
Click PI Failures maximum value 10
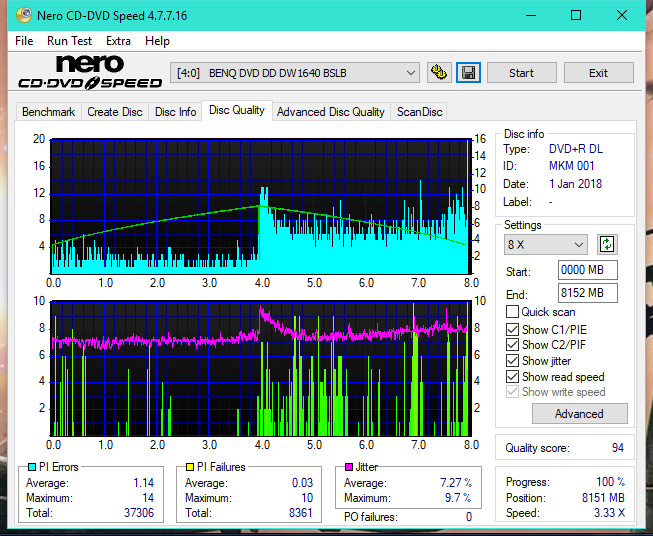point(307,498)
